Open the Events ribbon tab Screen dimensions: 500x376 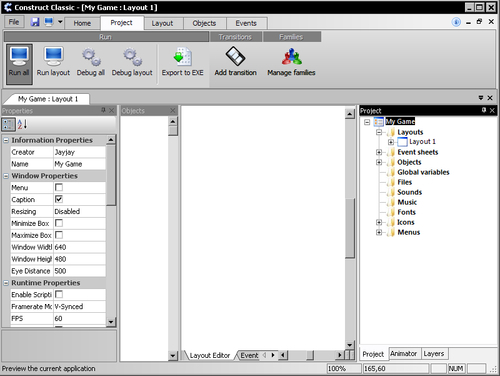point(246,23)
